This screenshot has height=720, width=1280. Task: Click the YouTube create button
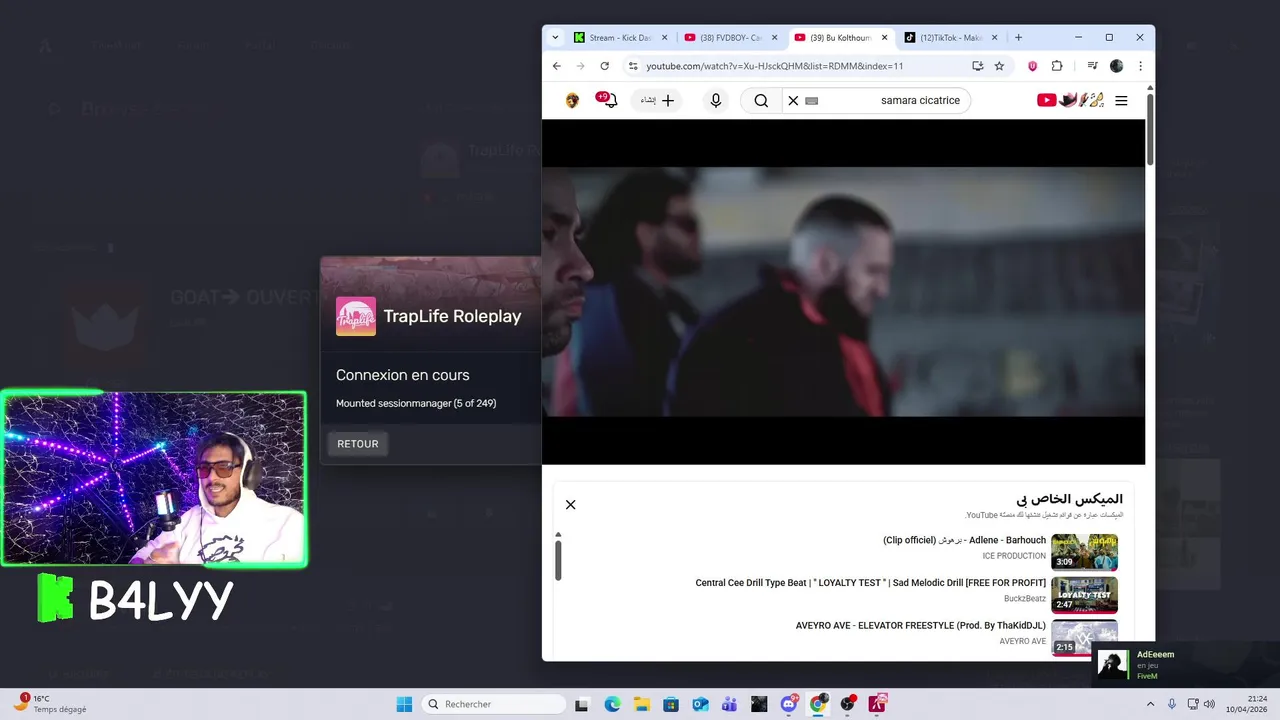tap(656, 100)
